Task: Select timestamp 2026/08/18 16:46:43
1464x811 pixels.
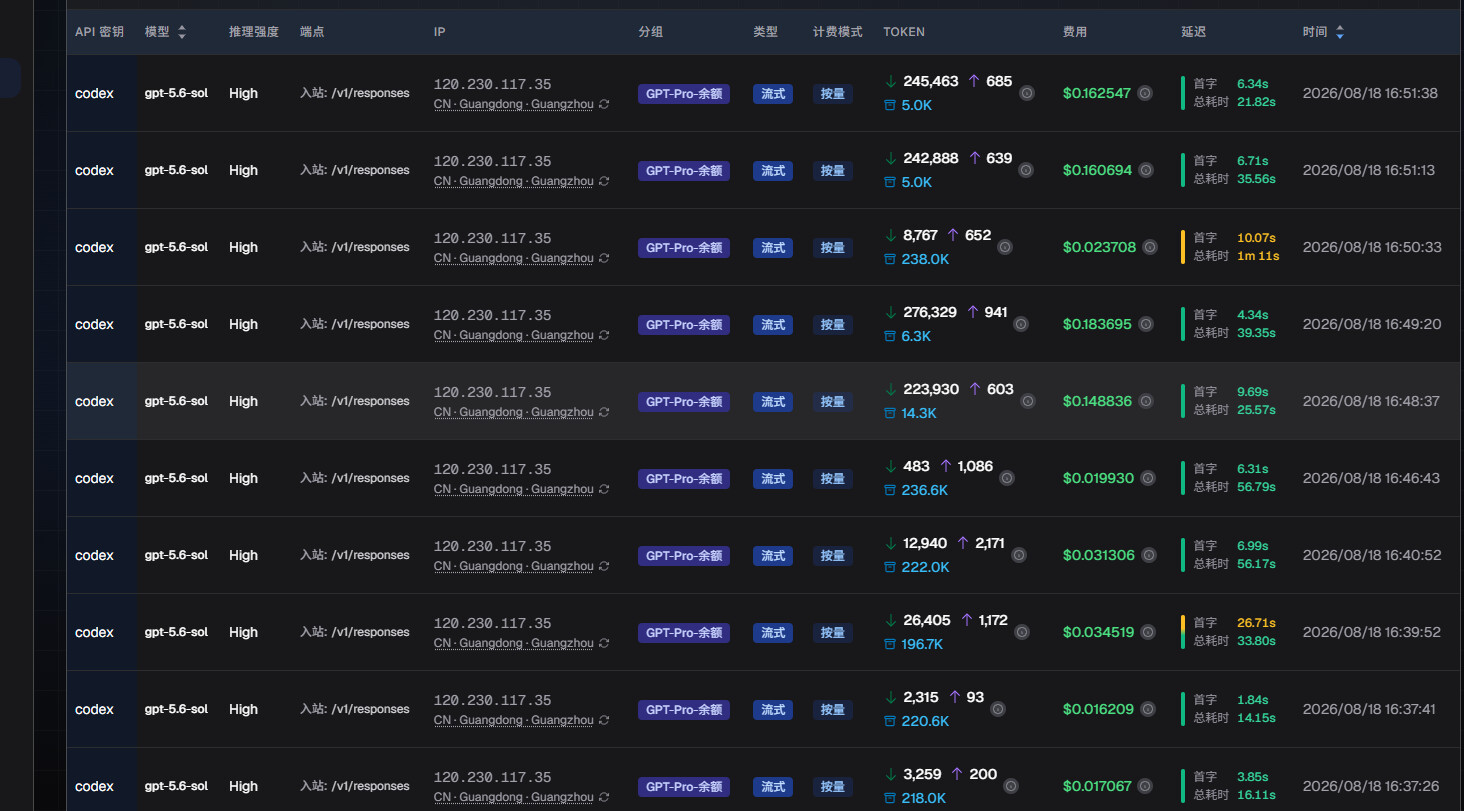Action: 1371,478
